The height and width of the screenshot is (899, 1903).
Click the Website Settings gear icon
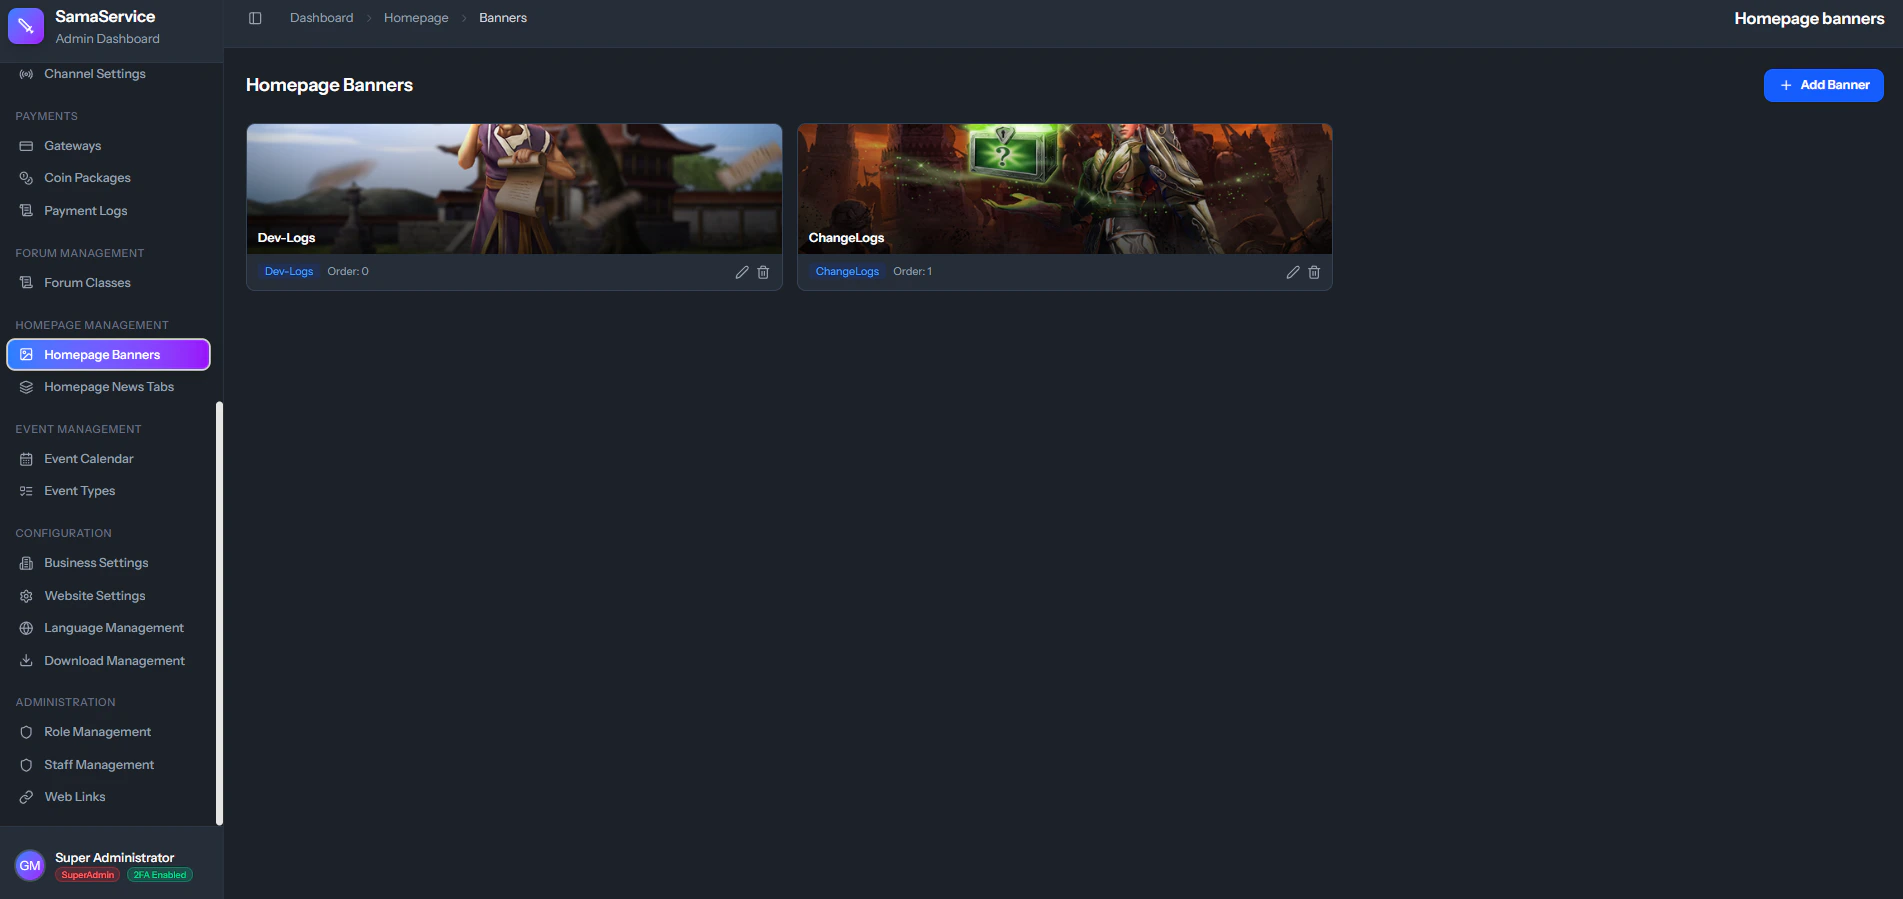26,596
